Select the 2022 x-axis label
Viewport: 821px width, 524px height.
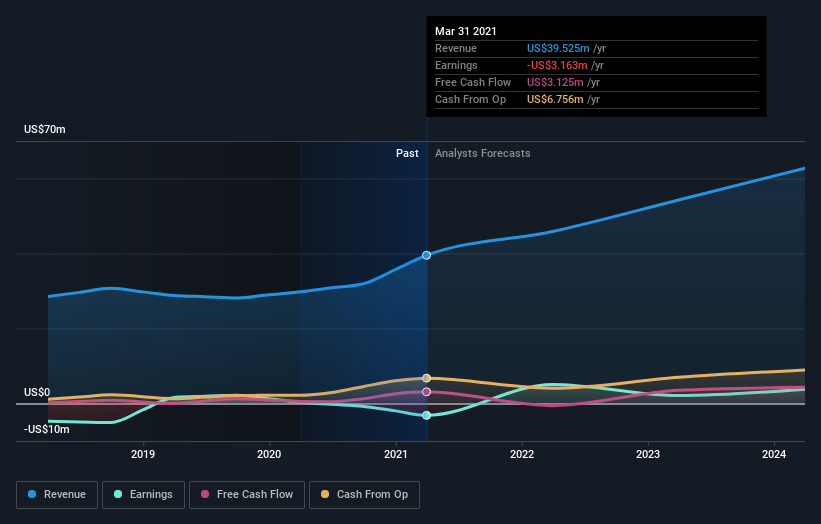[522, 454]
